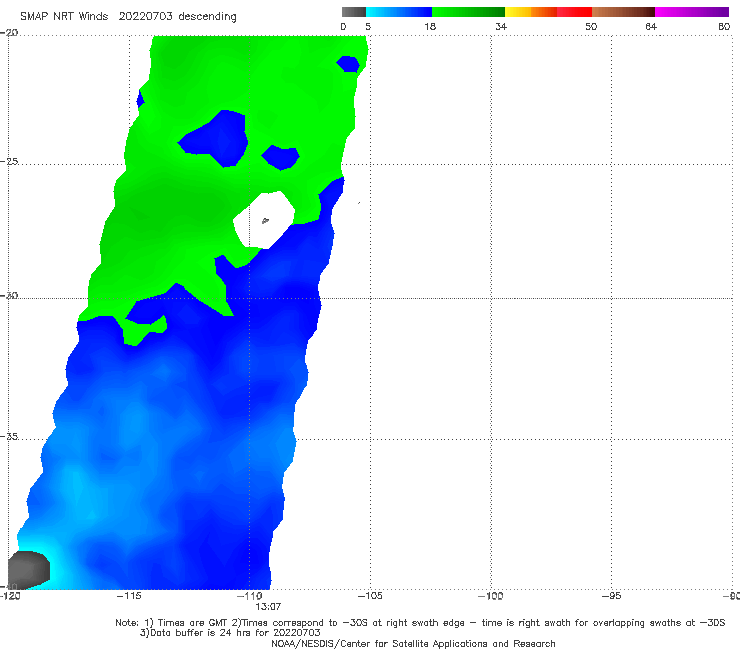Click the longitude label -95
Image resolution: width=740 pixels, height=650 pixels.
point(612,596)
